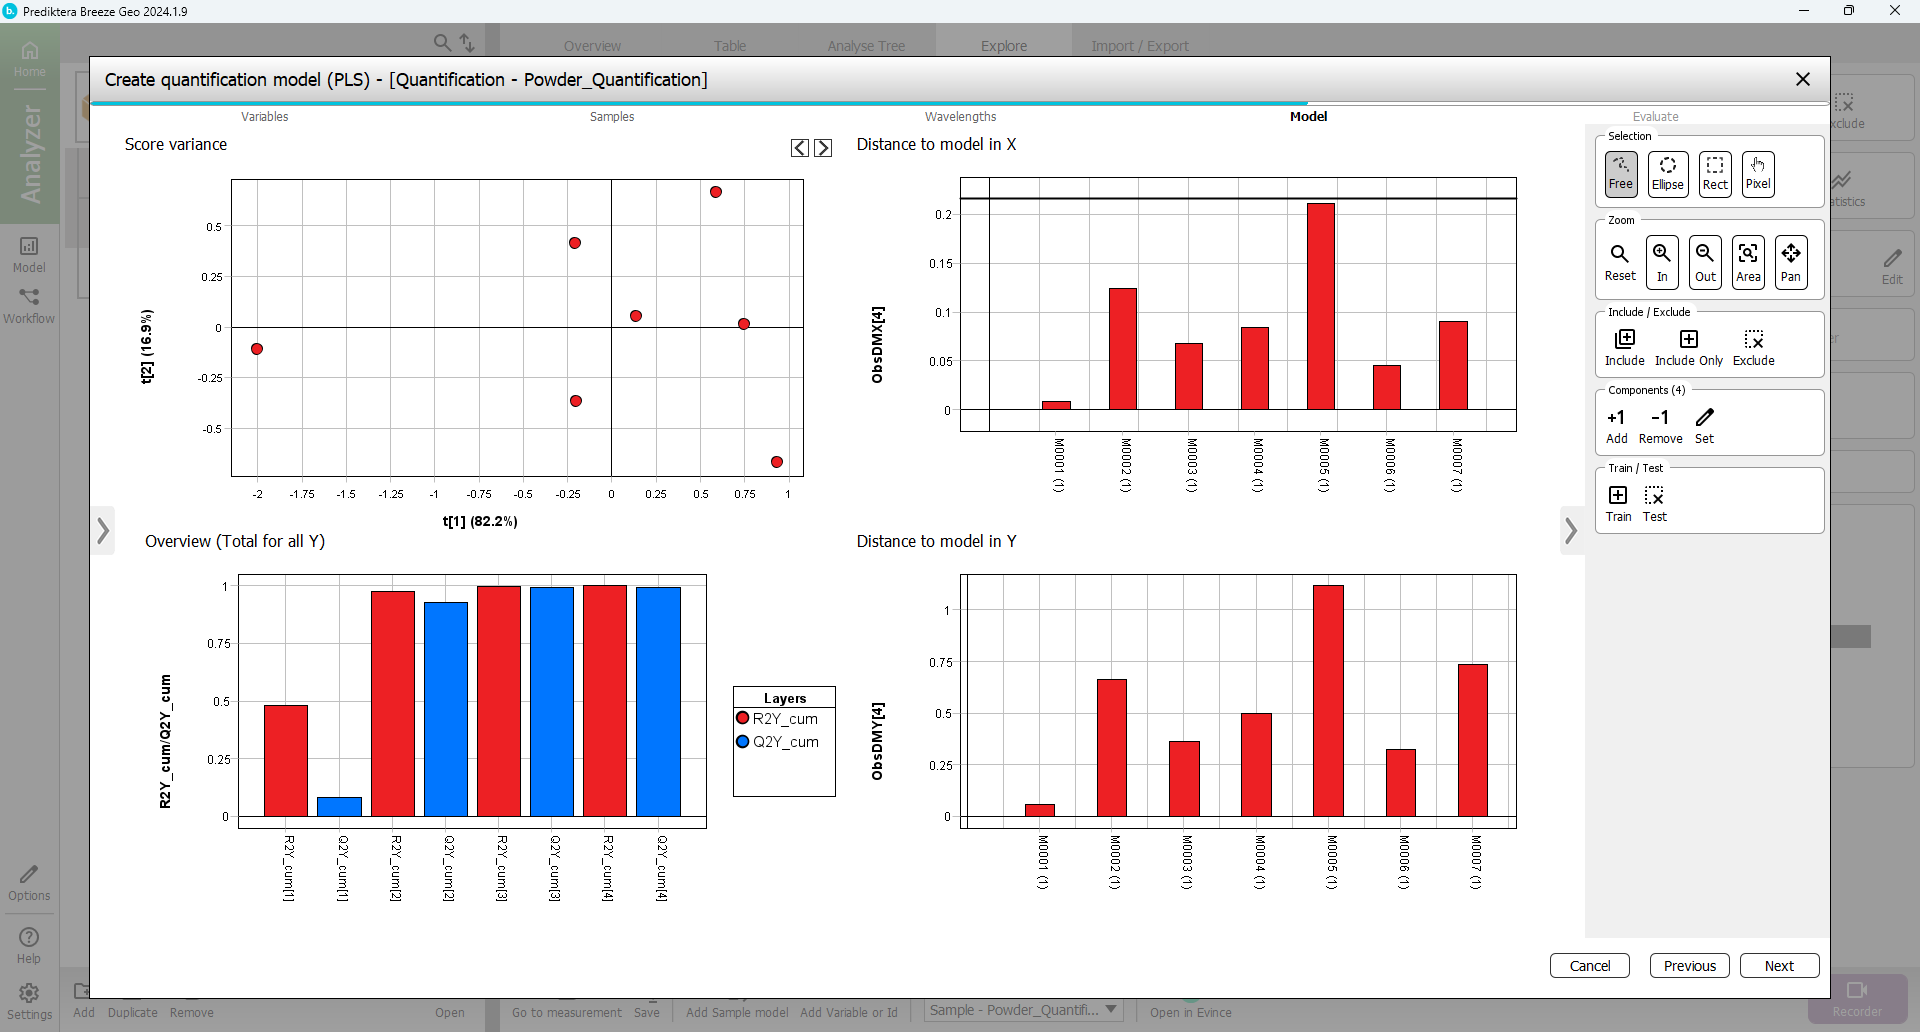Switch to the Wavelengths step
Image resolution: width=1920 pixels, height=1032 pixels.
[x=960, y=117]
